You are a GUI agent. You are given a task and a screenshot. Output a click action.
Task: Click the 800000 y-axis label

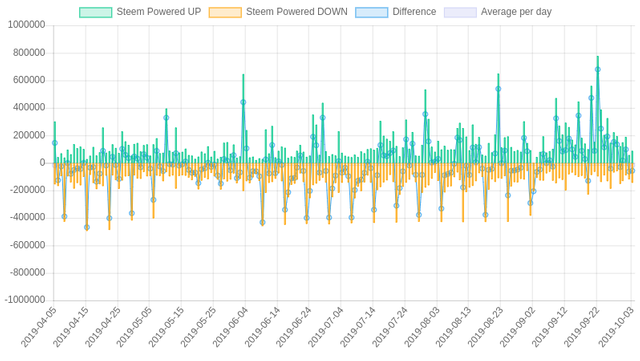pyautogui.click(x=29, y=53)
